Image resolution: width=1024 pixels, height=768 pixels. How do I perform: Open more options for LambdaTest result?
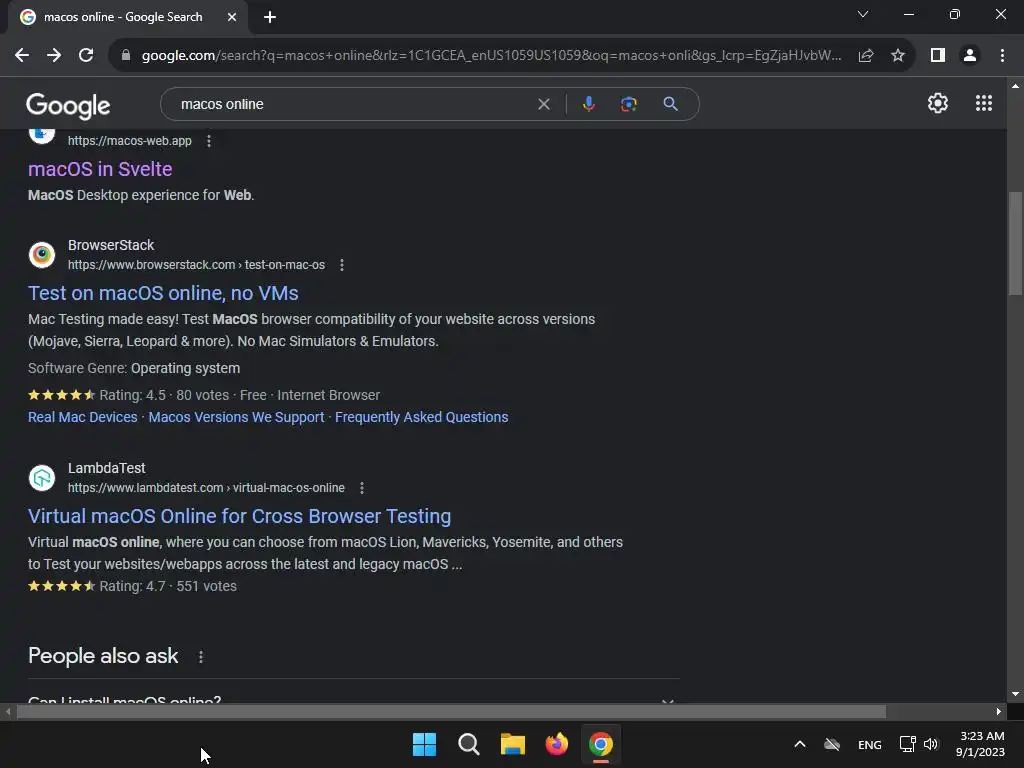[x=362, y=488]
